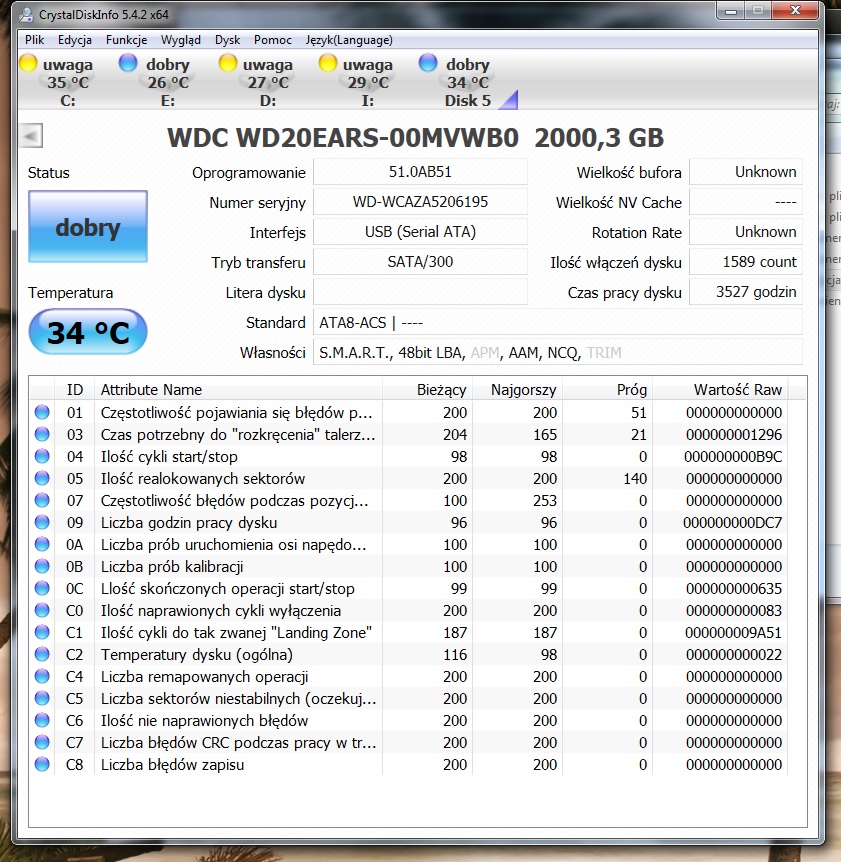The height and width of the screenshot is (862, 841).
Task: Click status orb of attribute C0
Action: (x=42, y=610)
